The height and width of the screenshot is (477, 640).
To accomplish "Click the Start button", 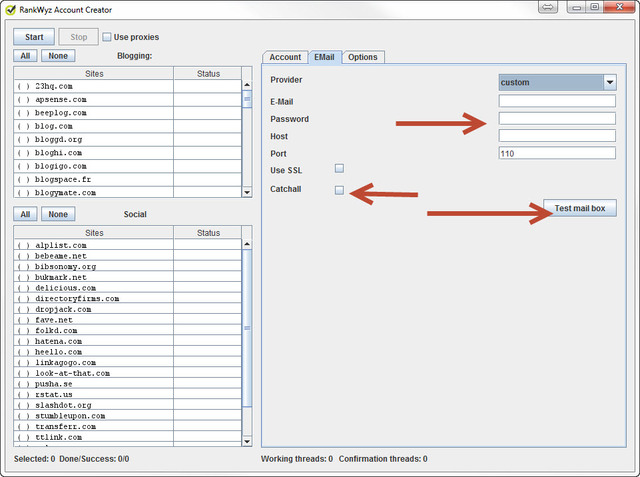I will click(34, 37).
